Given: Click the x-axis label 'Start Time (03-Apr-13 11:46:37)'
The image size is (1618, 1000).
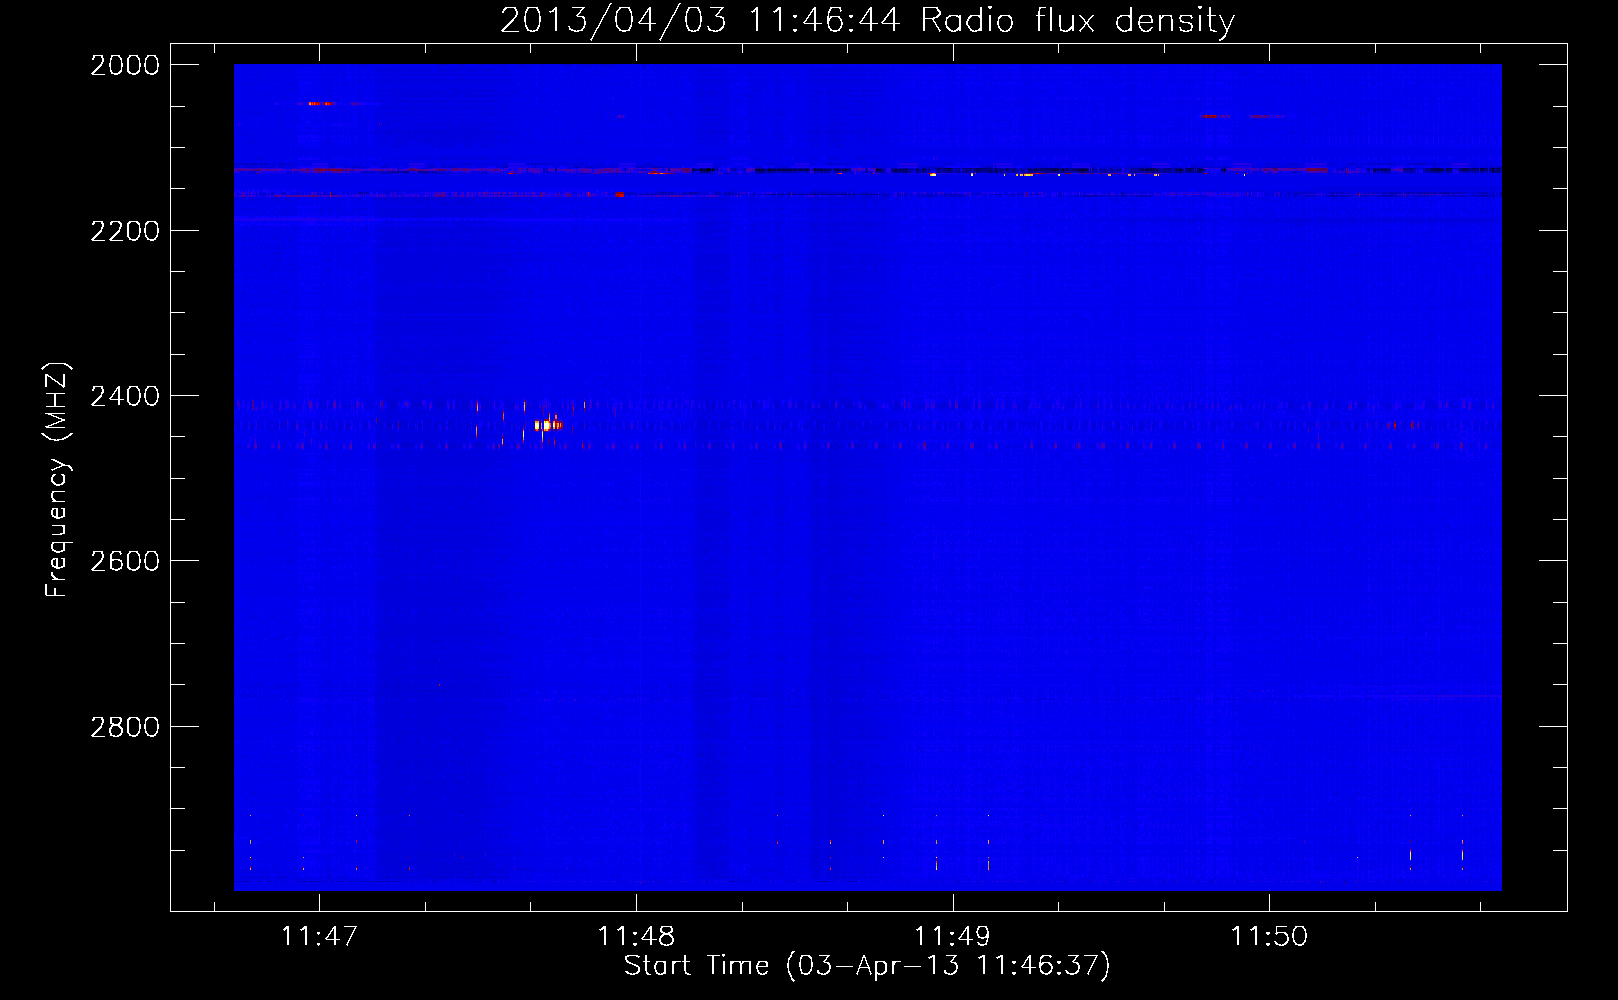Looking at the screenshot, I should [x=867, y=965].
